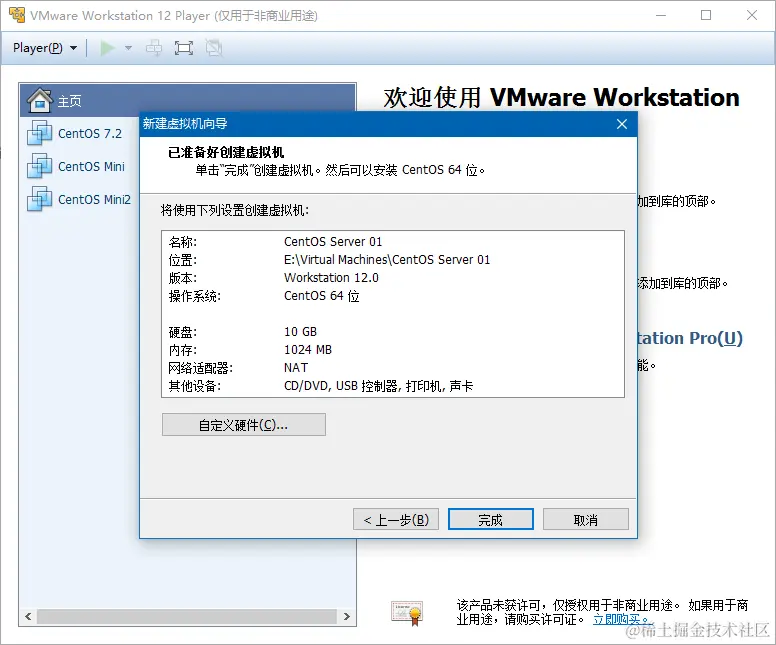Click '10 GB' hard disk value
The width and height of the screenshot is (776, 645).
pos(300,332)
